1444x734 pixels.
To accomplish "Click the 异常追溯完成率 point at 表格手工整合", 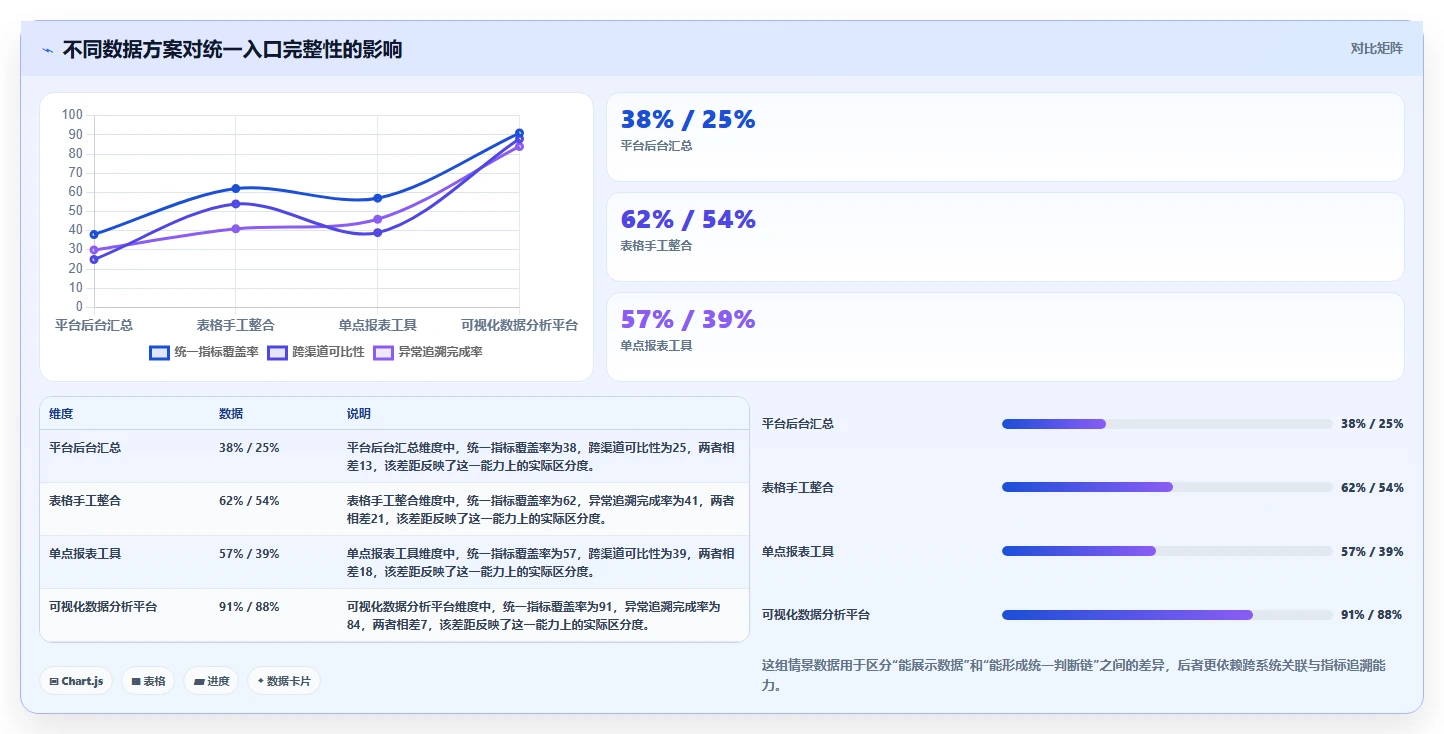I will 236,229.
